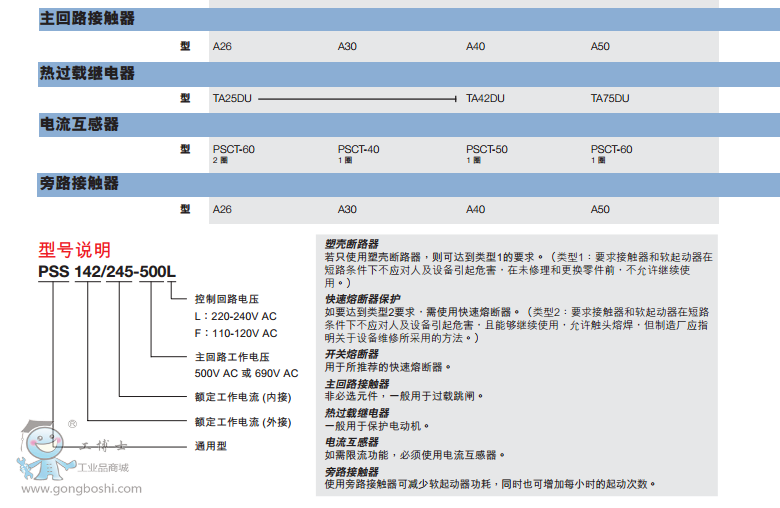Click the PSCT-50 current transformer entry
This screenshot has height=508, width=780.
pyautogui.click(x=486, y=149)
